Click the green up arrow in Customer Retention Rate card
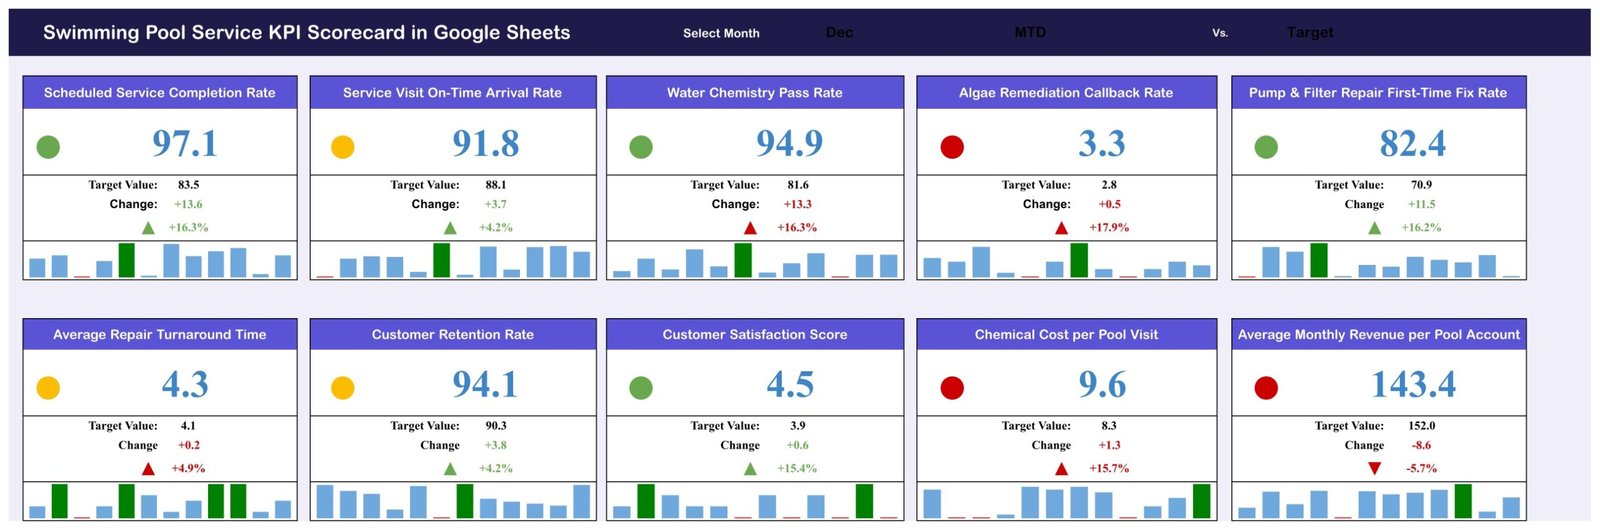This screenshot has width=1600, height=530. coord(450,469)
